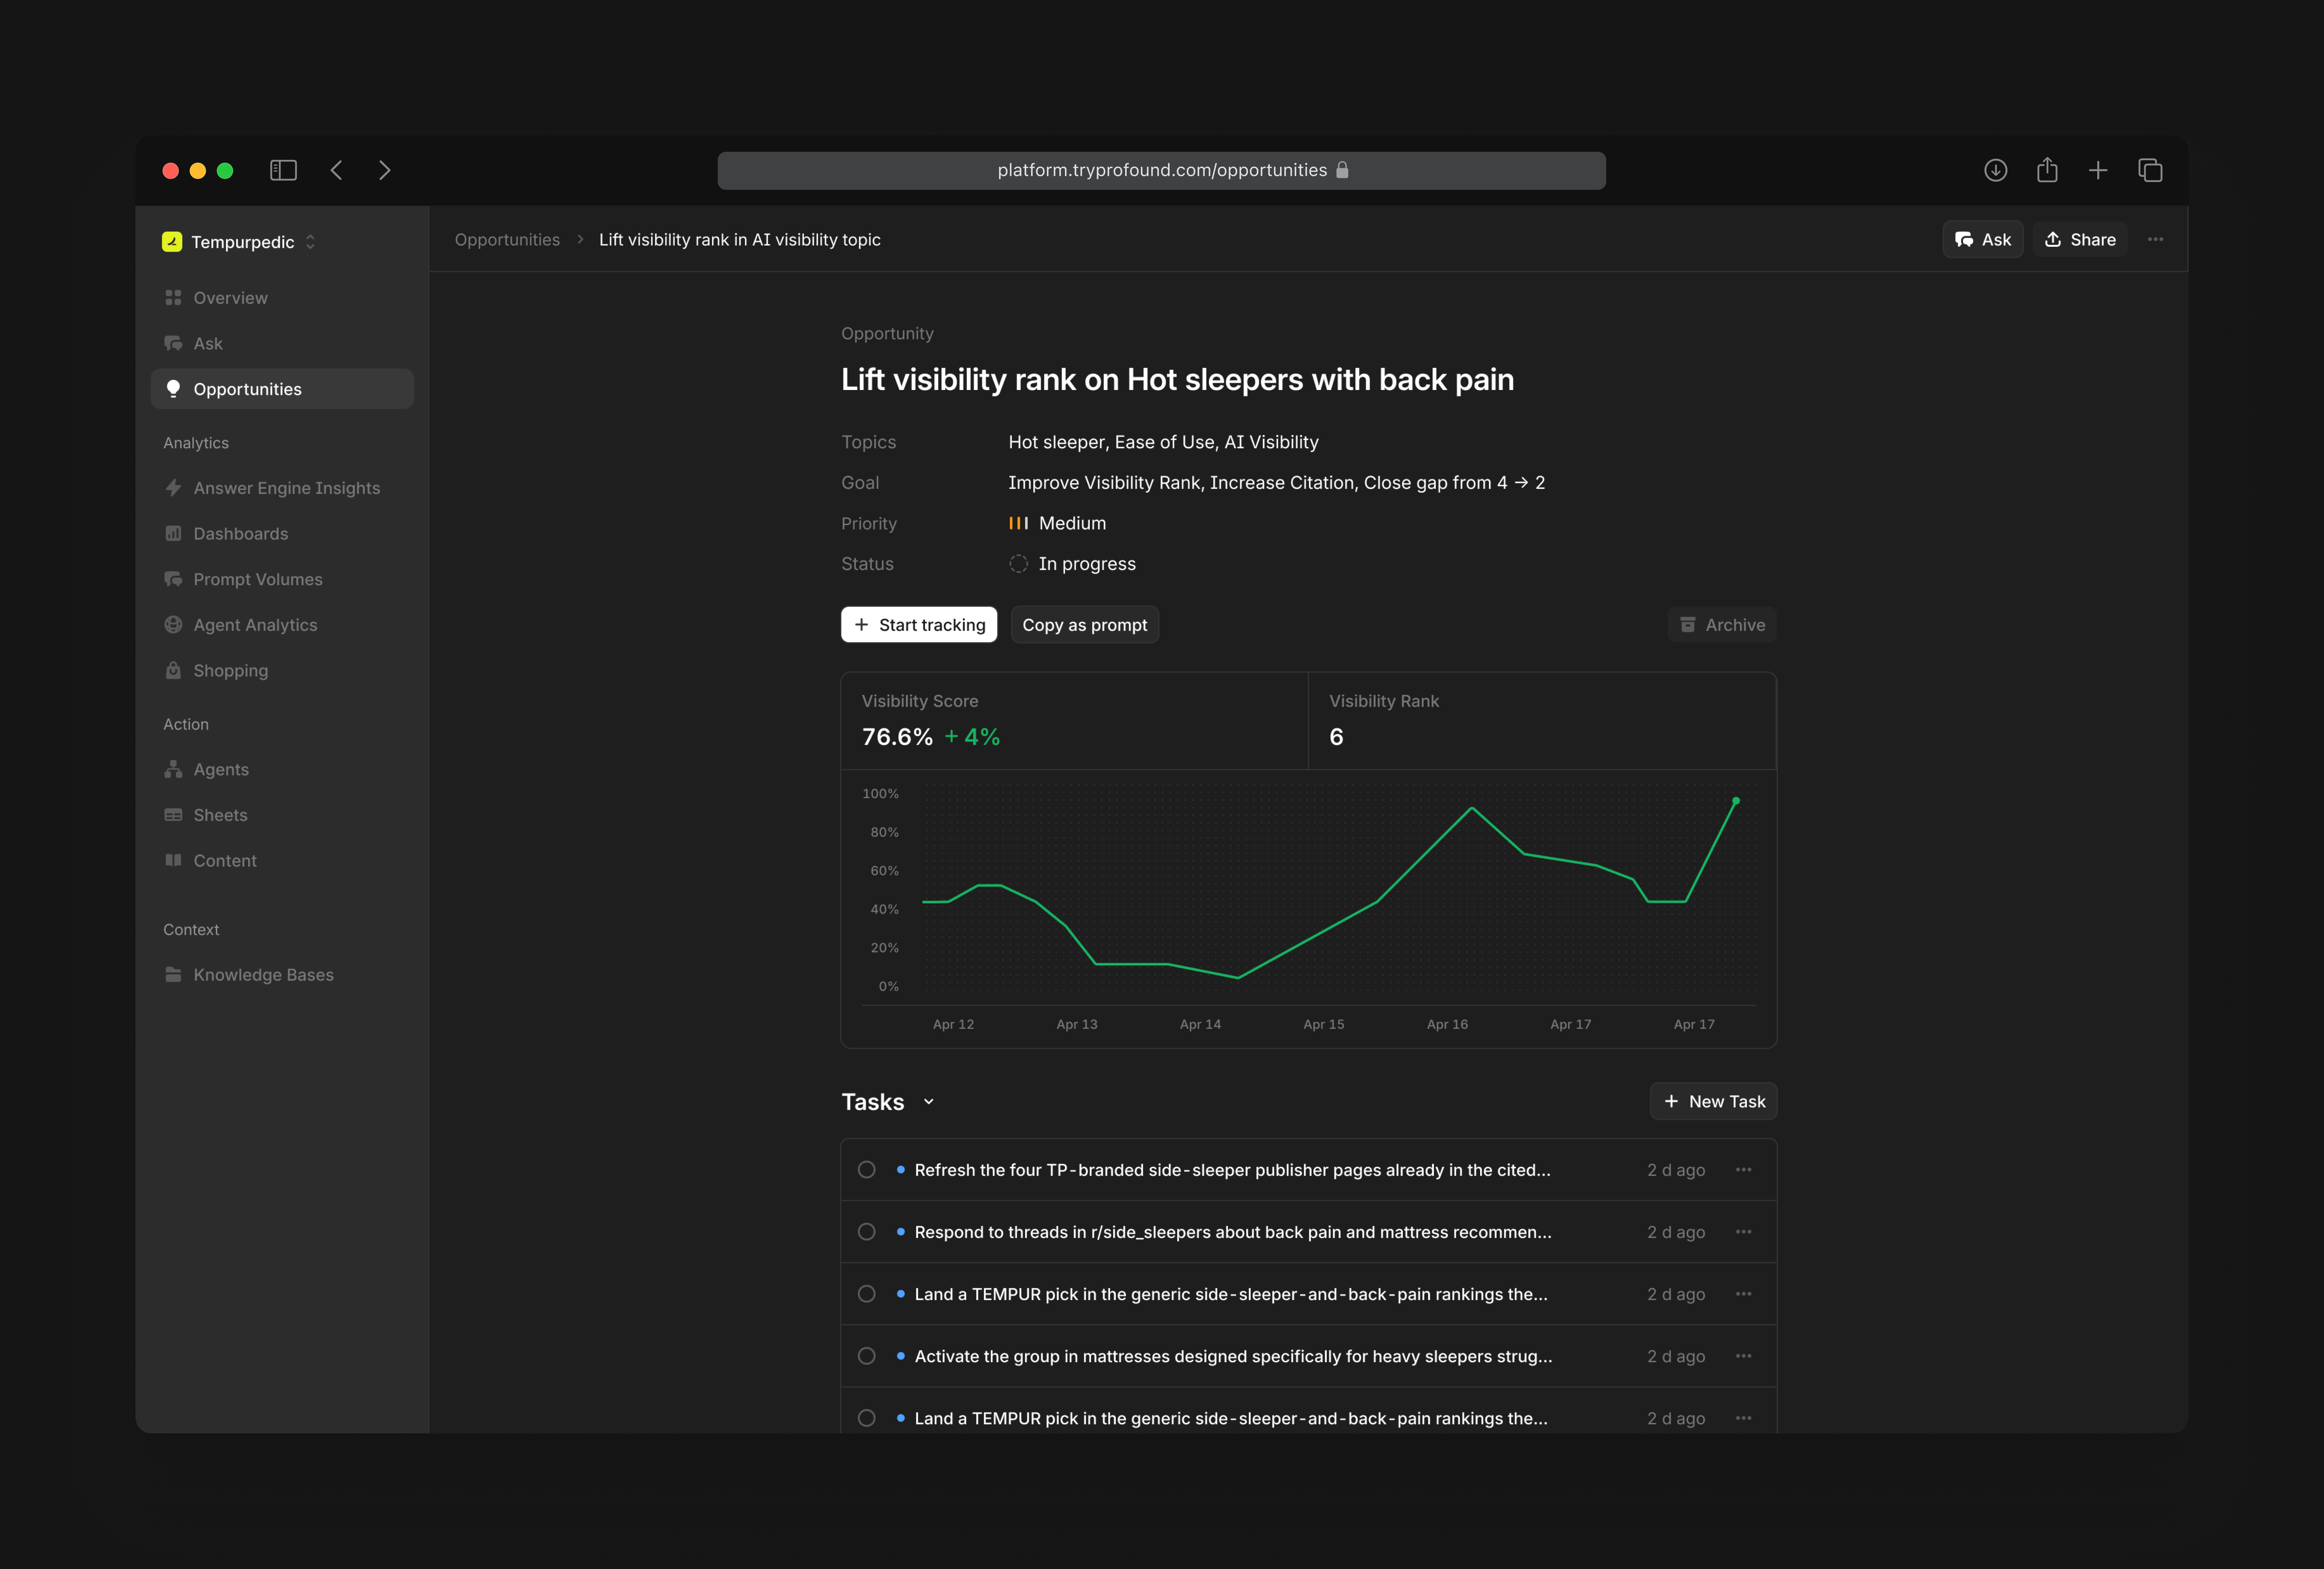The width and height of the screenshot is (2324, 1569).
Task: Mark Activate the group task complete
Action: pos(867,1356)
